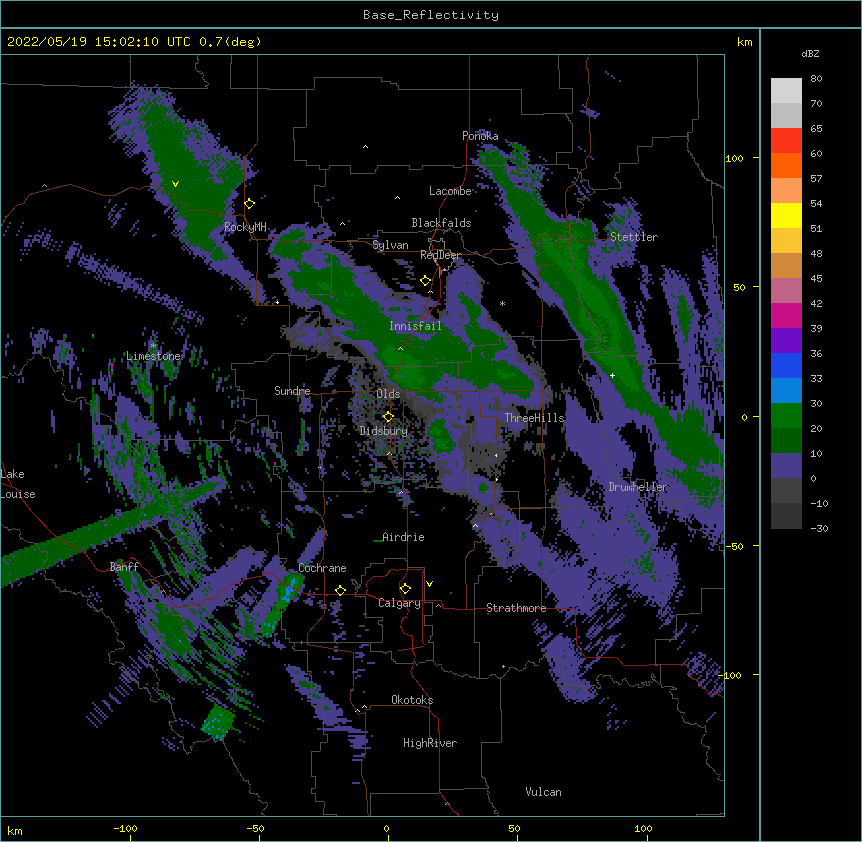Click the -50 km tick on bottom axis
The image size is (862, 842).
pos(255,828)
